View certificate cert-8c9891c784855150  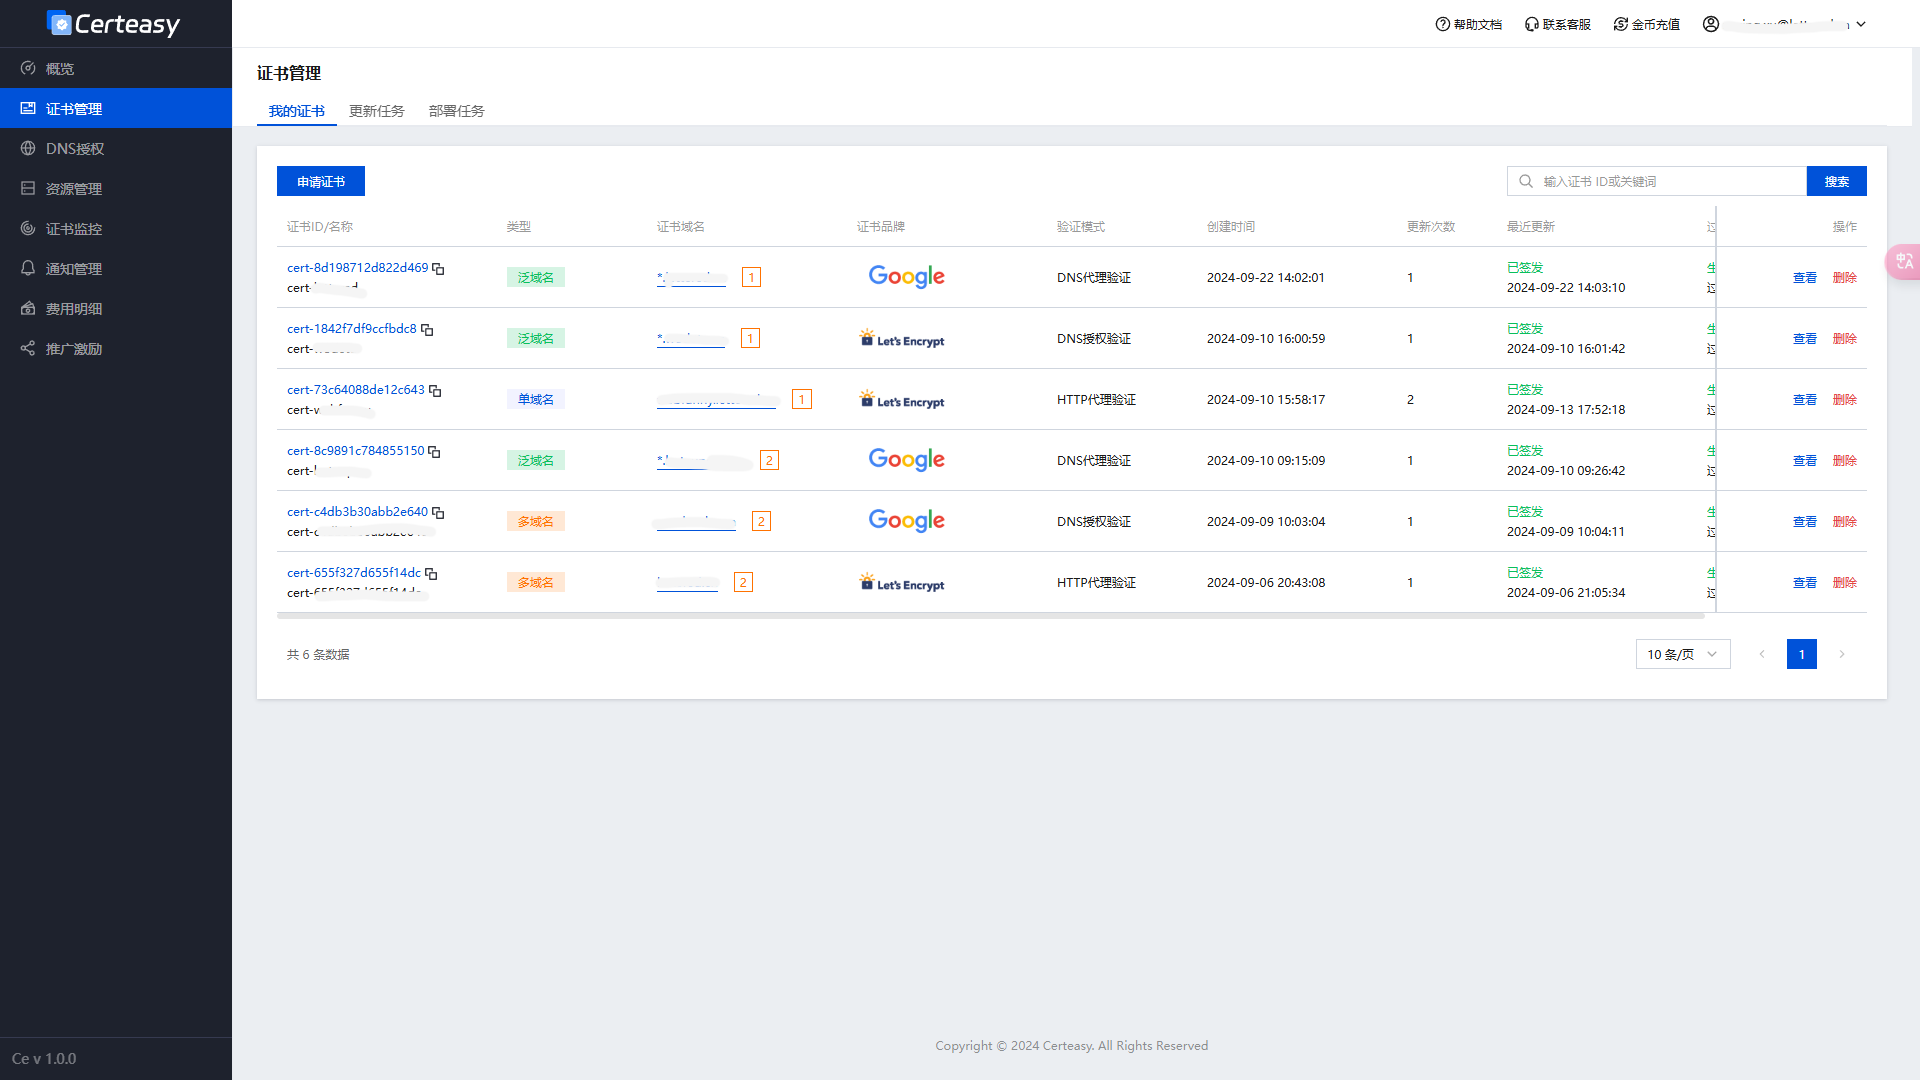[x=1805, y=461]
